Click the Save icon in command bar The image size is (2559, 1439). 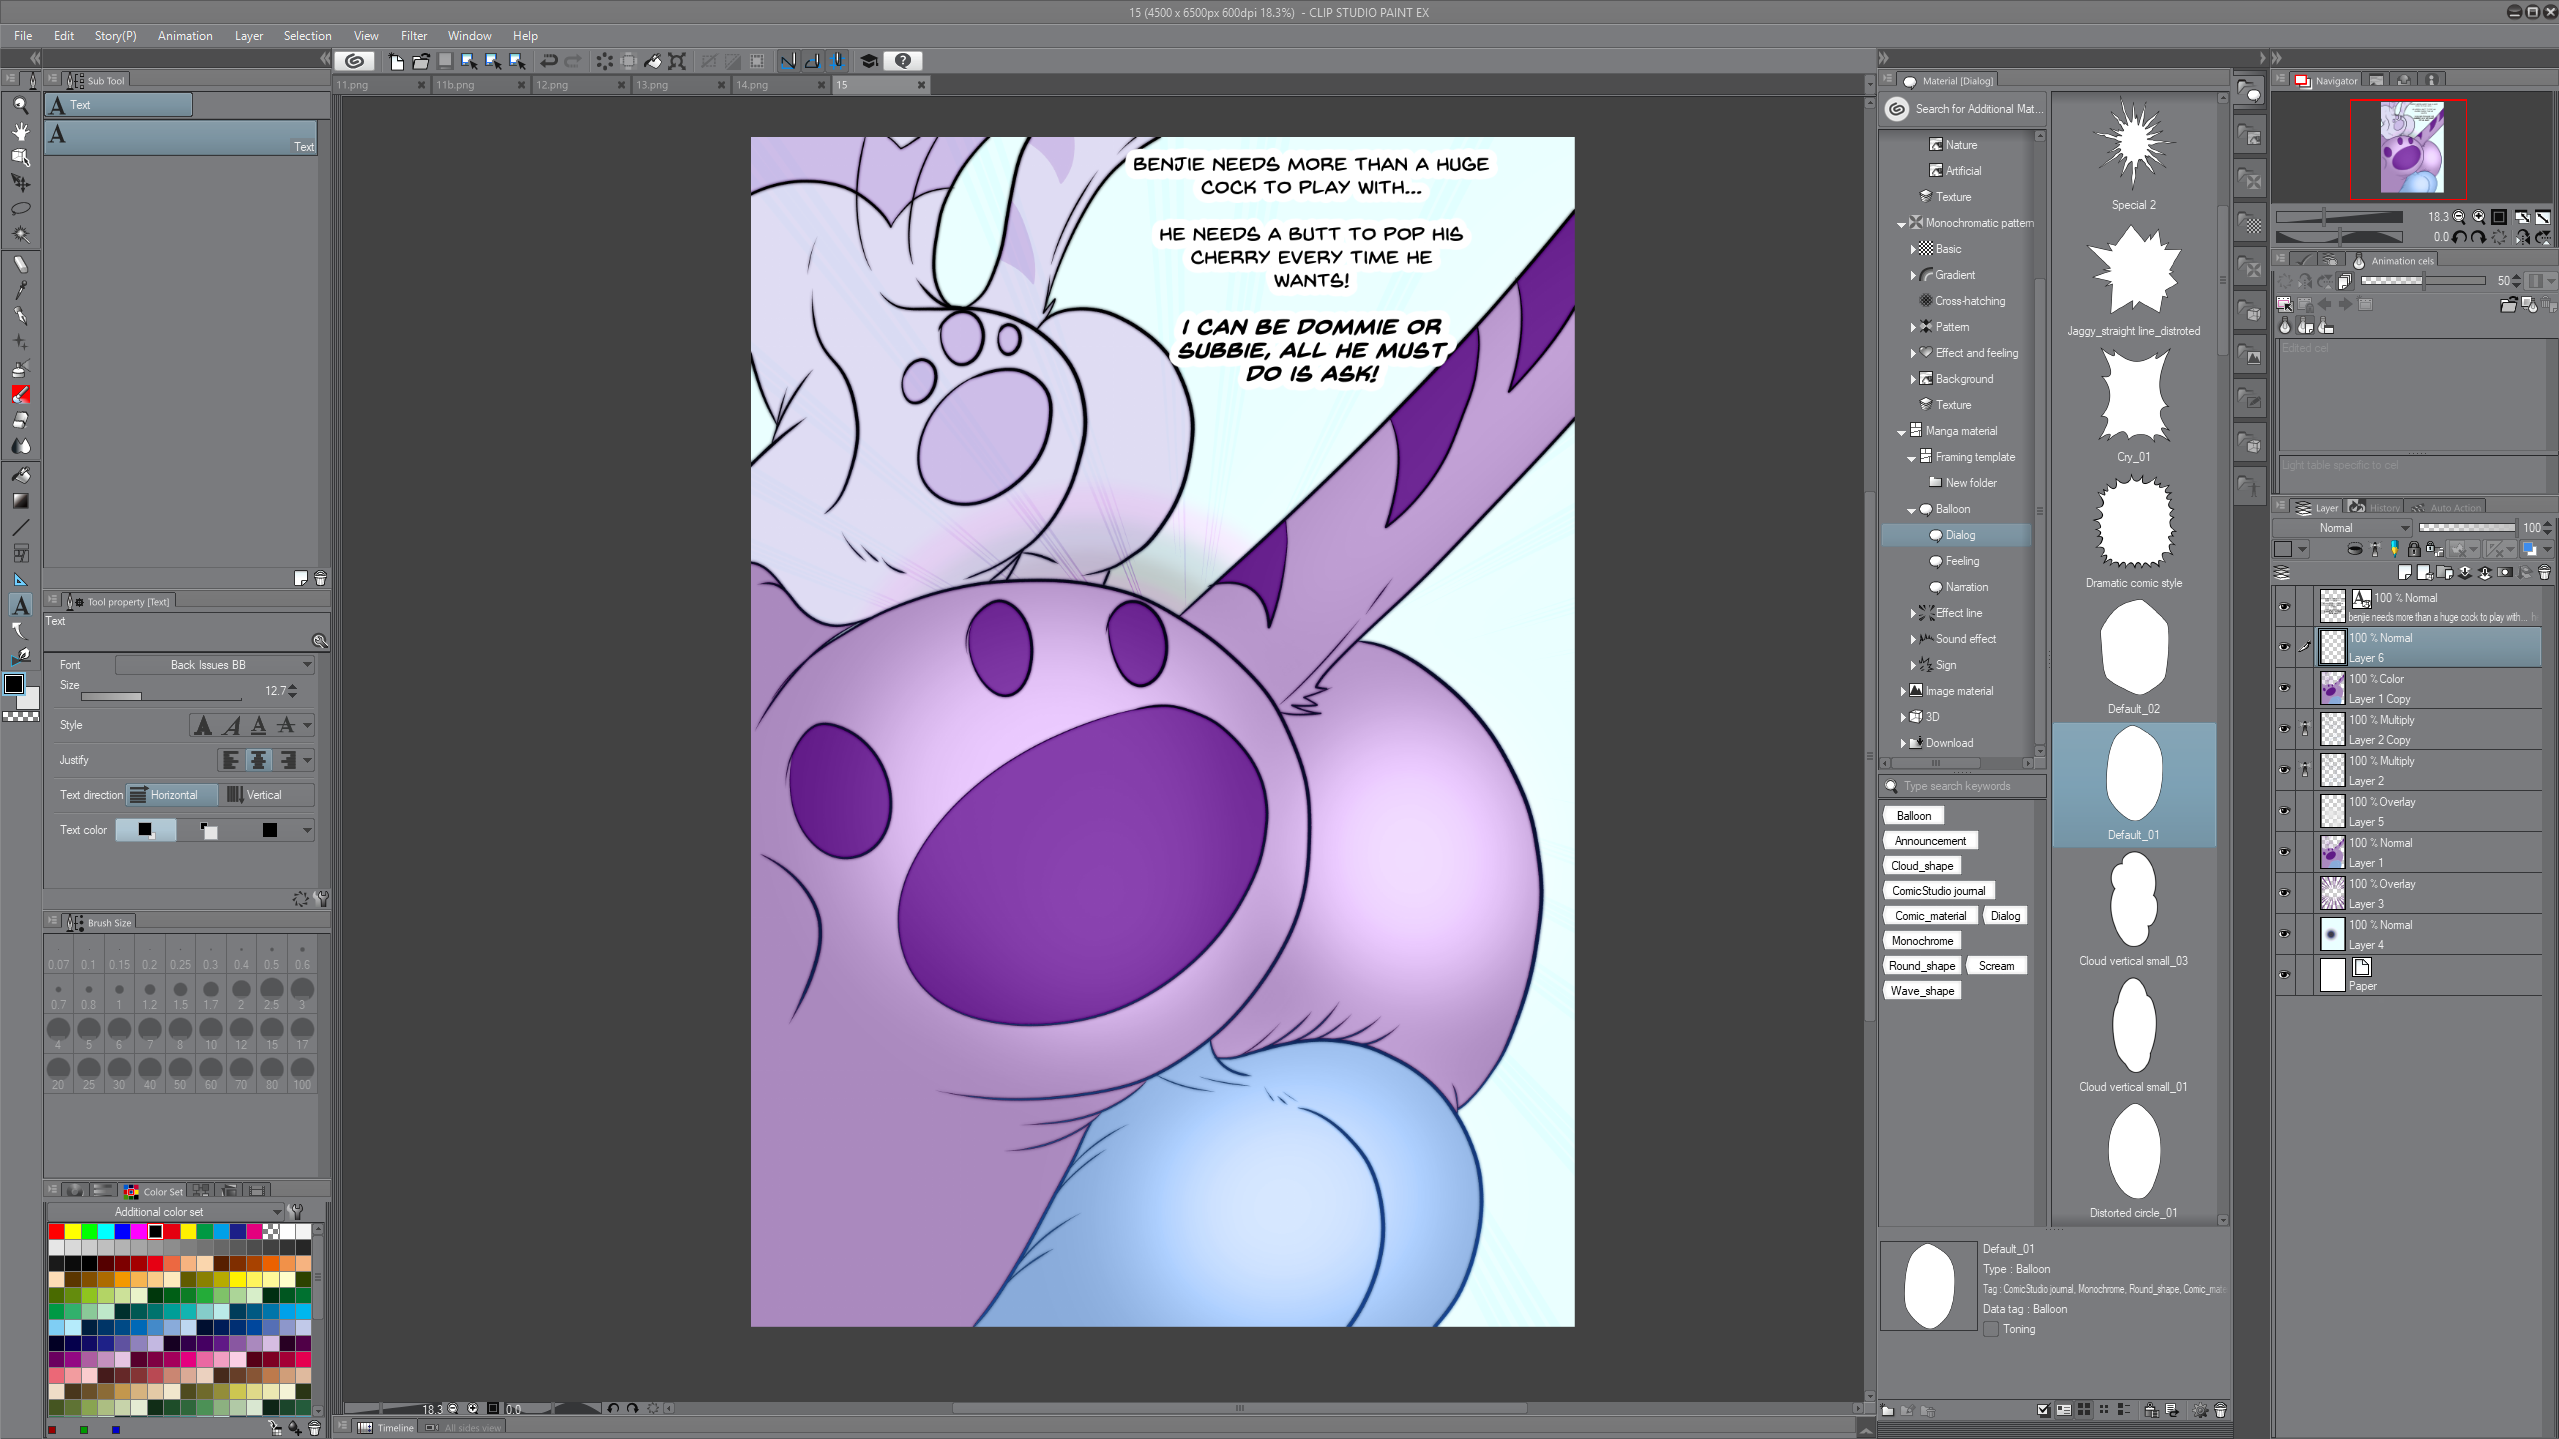[x=445, y=61]
